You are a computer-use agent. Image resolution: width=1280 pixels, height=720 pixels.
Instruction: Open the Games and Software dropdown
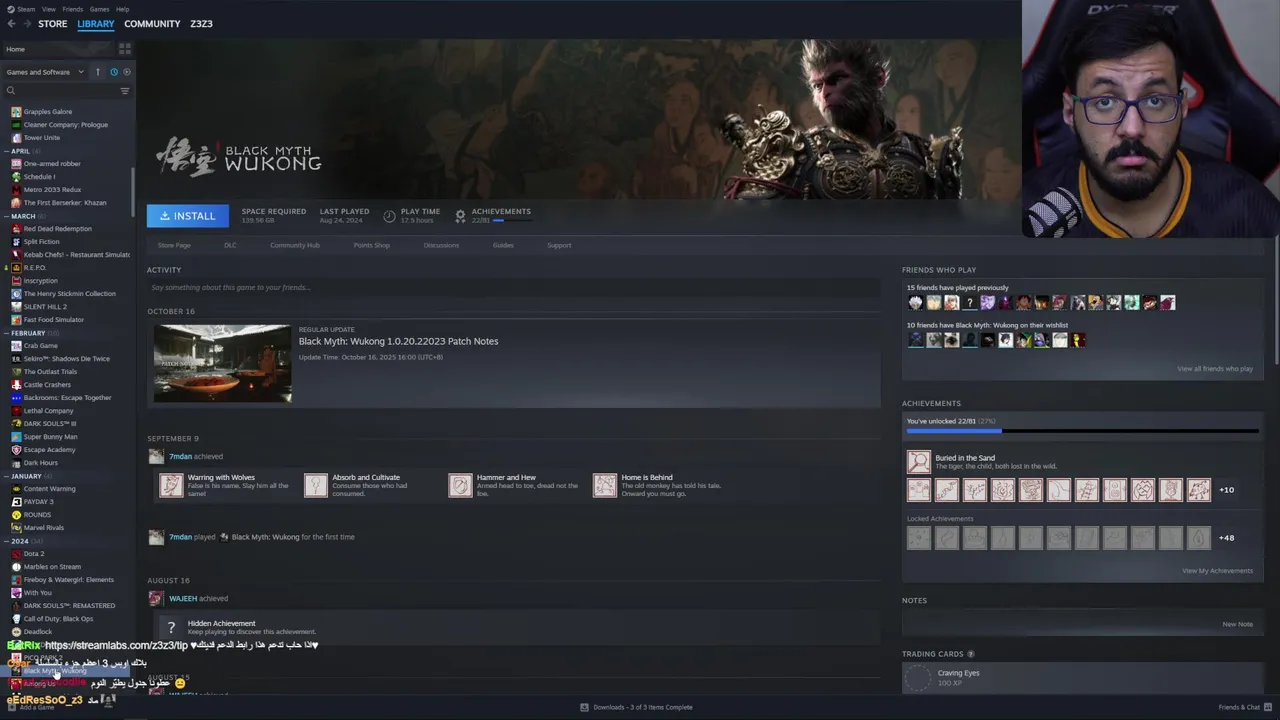click(x=45, y=72)
